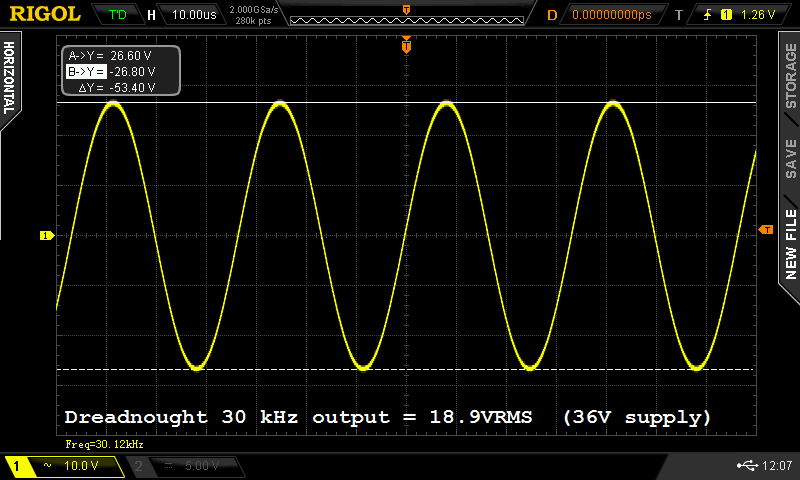Click the T trigger label in top bar

tap(679, 15)
